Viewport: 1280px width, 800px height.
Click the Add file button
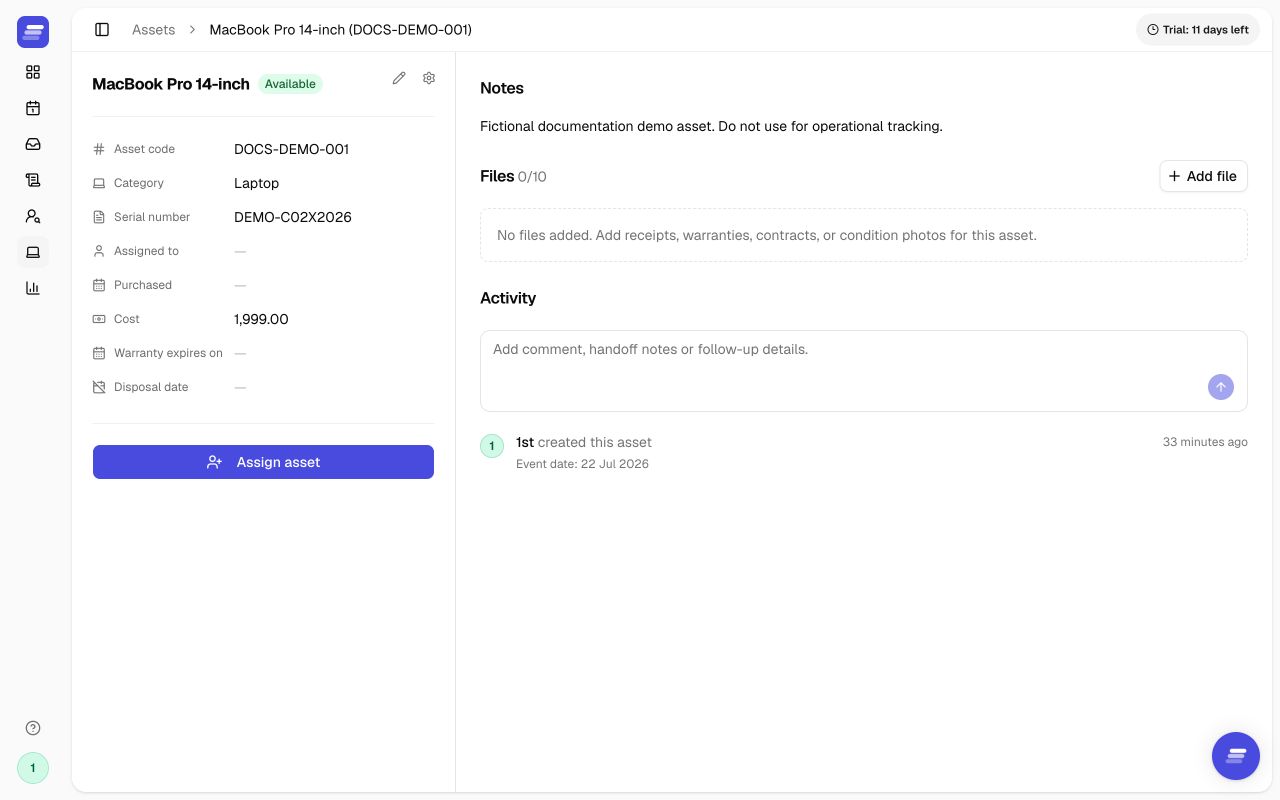pyautogui.click(x=1203, y=176)
